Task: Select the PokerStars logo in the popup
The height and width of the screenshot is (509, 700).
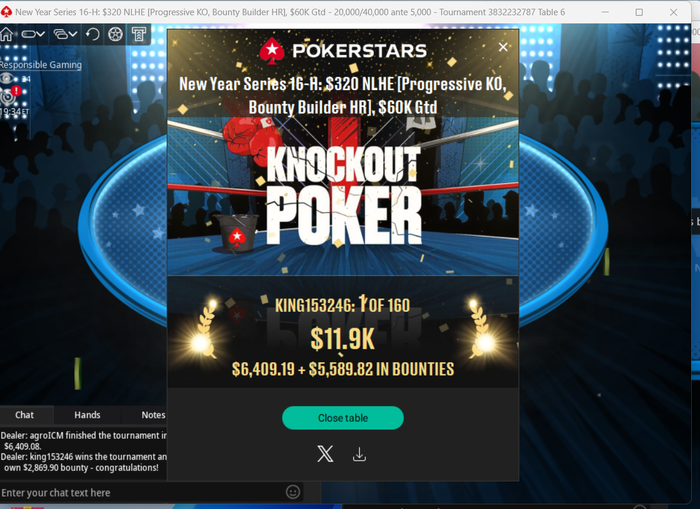Action: pos(343,50)
